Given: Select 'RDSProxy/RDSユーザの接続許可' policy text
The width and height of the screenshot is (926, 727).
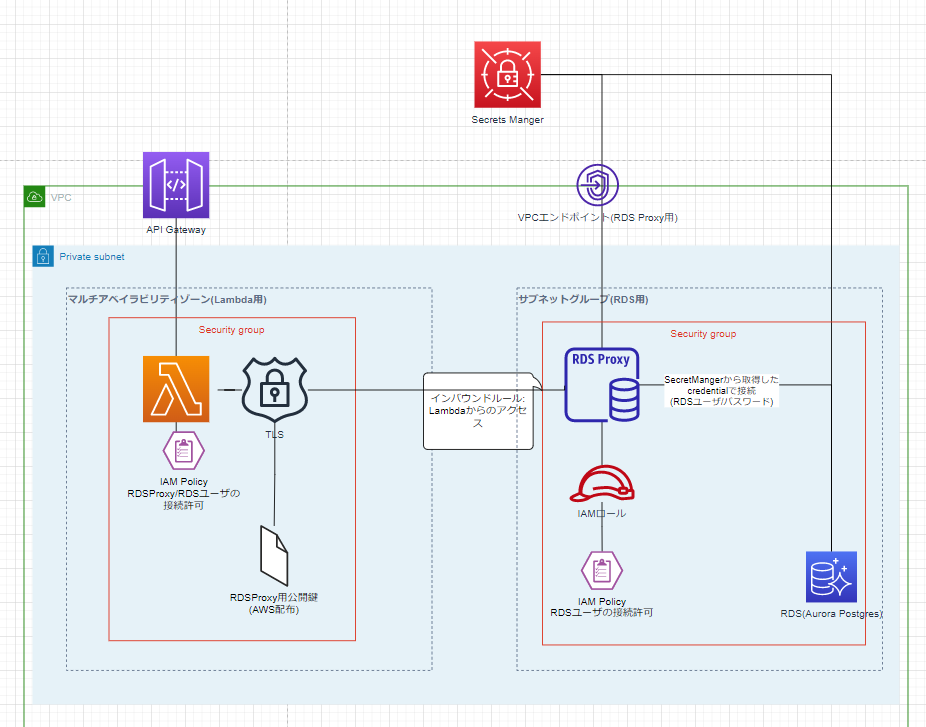Looking at the screenshot, I should click(x=184, y=500).
